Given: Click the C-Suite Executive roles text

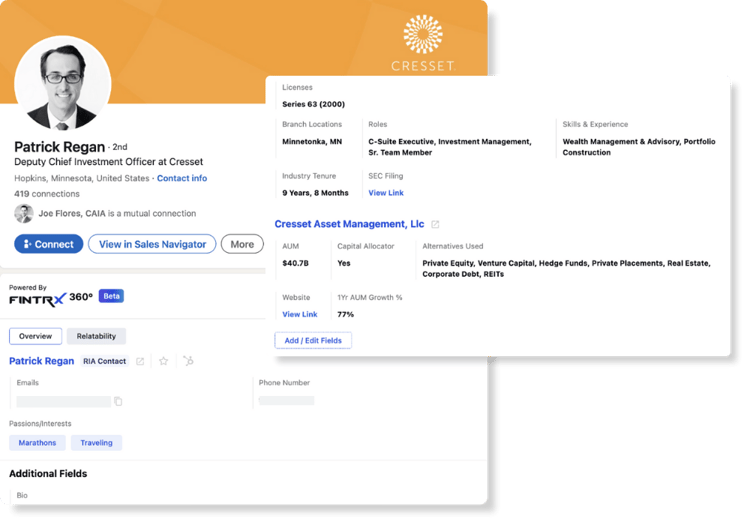Looking at the screenshot, I should pos(450,147).
